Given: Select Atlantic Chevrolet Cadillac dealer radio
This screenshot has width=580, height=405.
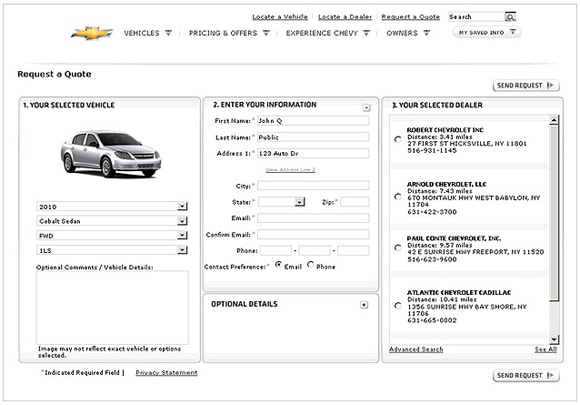Looking at the screenshot, I should click(398, 306).
